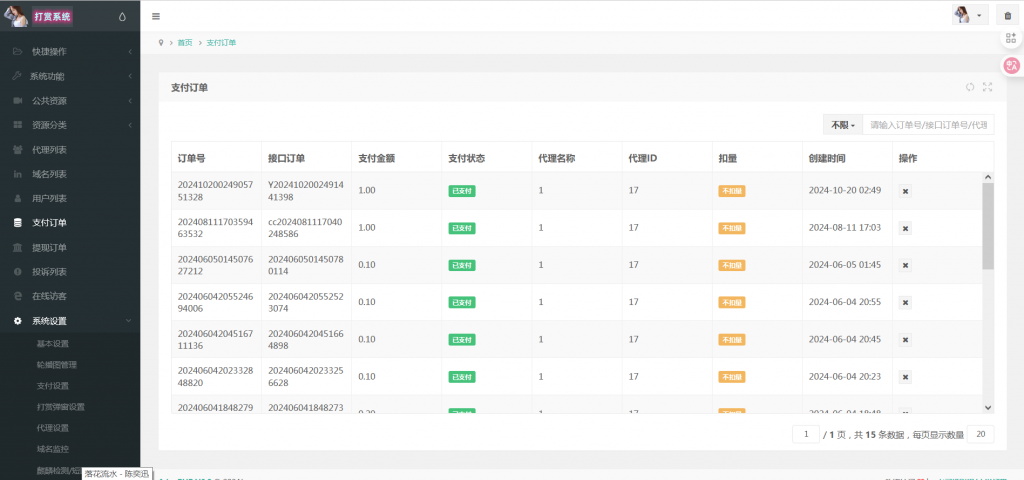Click the fullscreen icon in 支付订单 panel
This screenshot has height=480, width=1024.
pyautogui.click(x=987, y=87)
